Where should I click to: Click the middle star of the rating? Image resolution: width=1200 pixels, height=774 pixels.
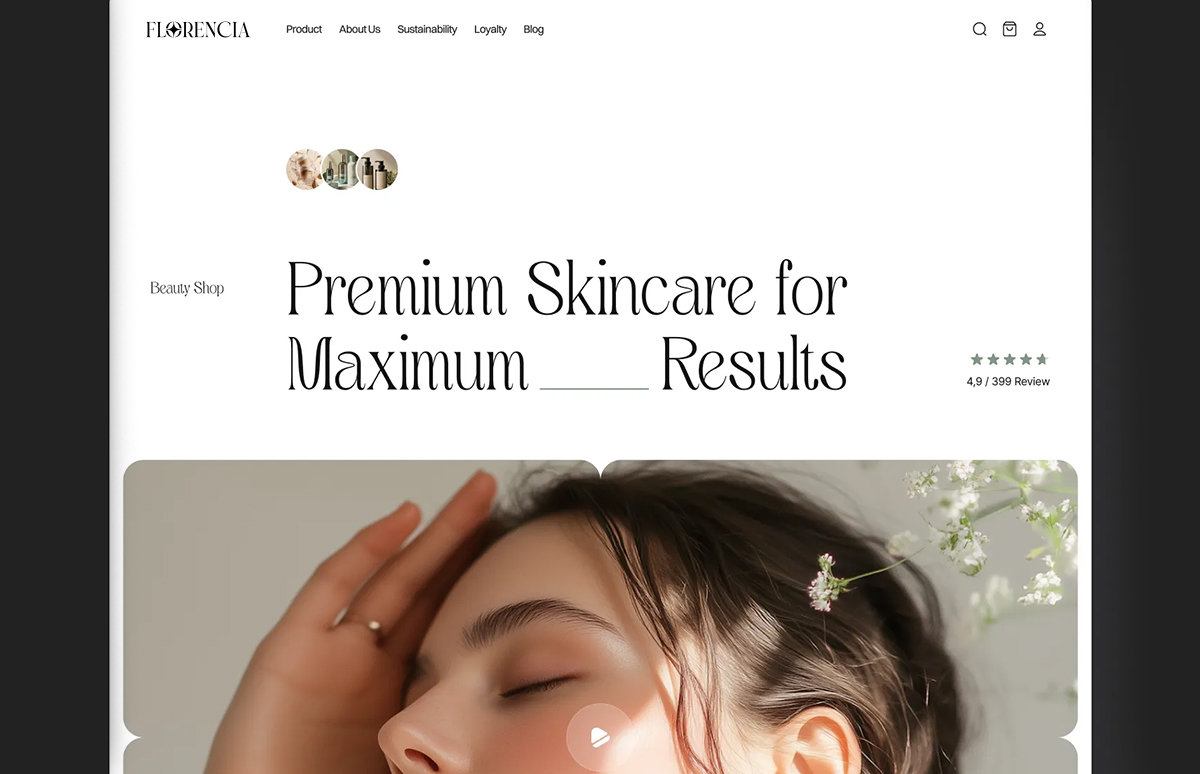point(1009,359)
